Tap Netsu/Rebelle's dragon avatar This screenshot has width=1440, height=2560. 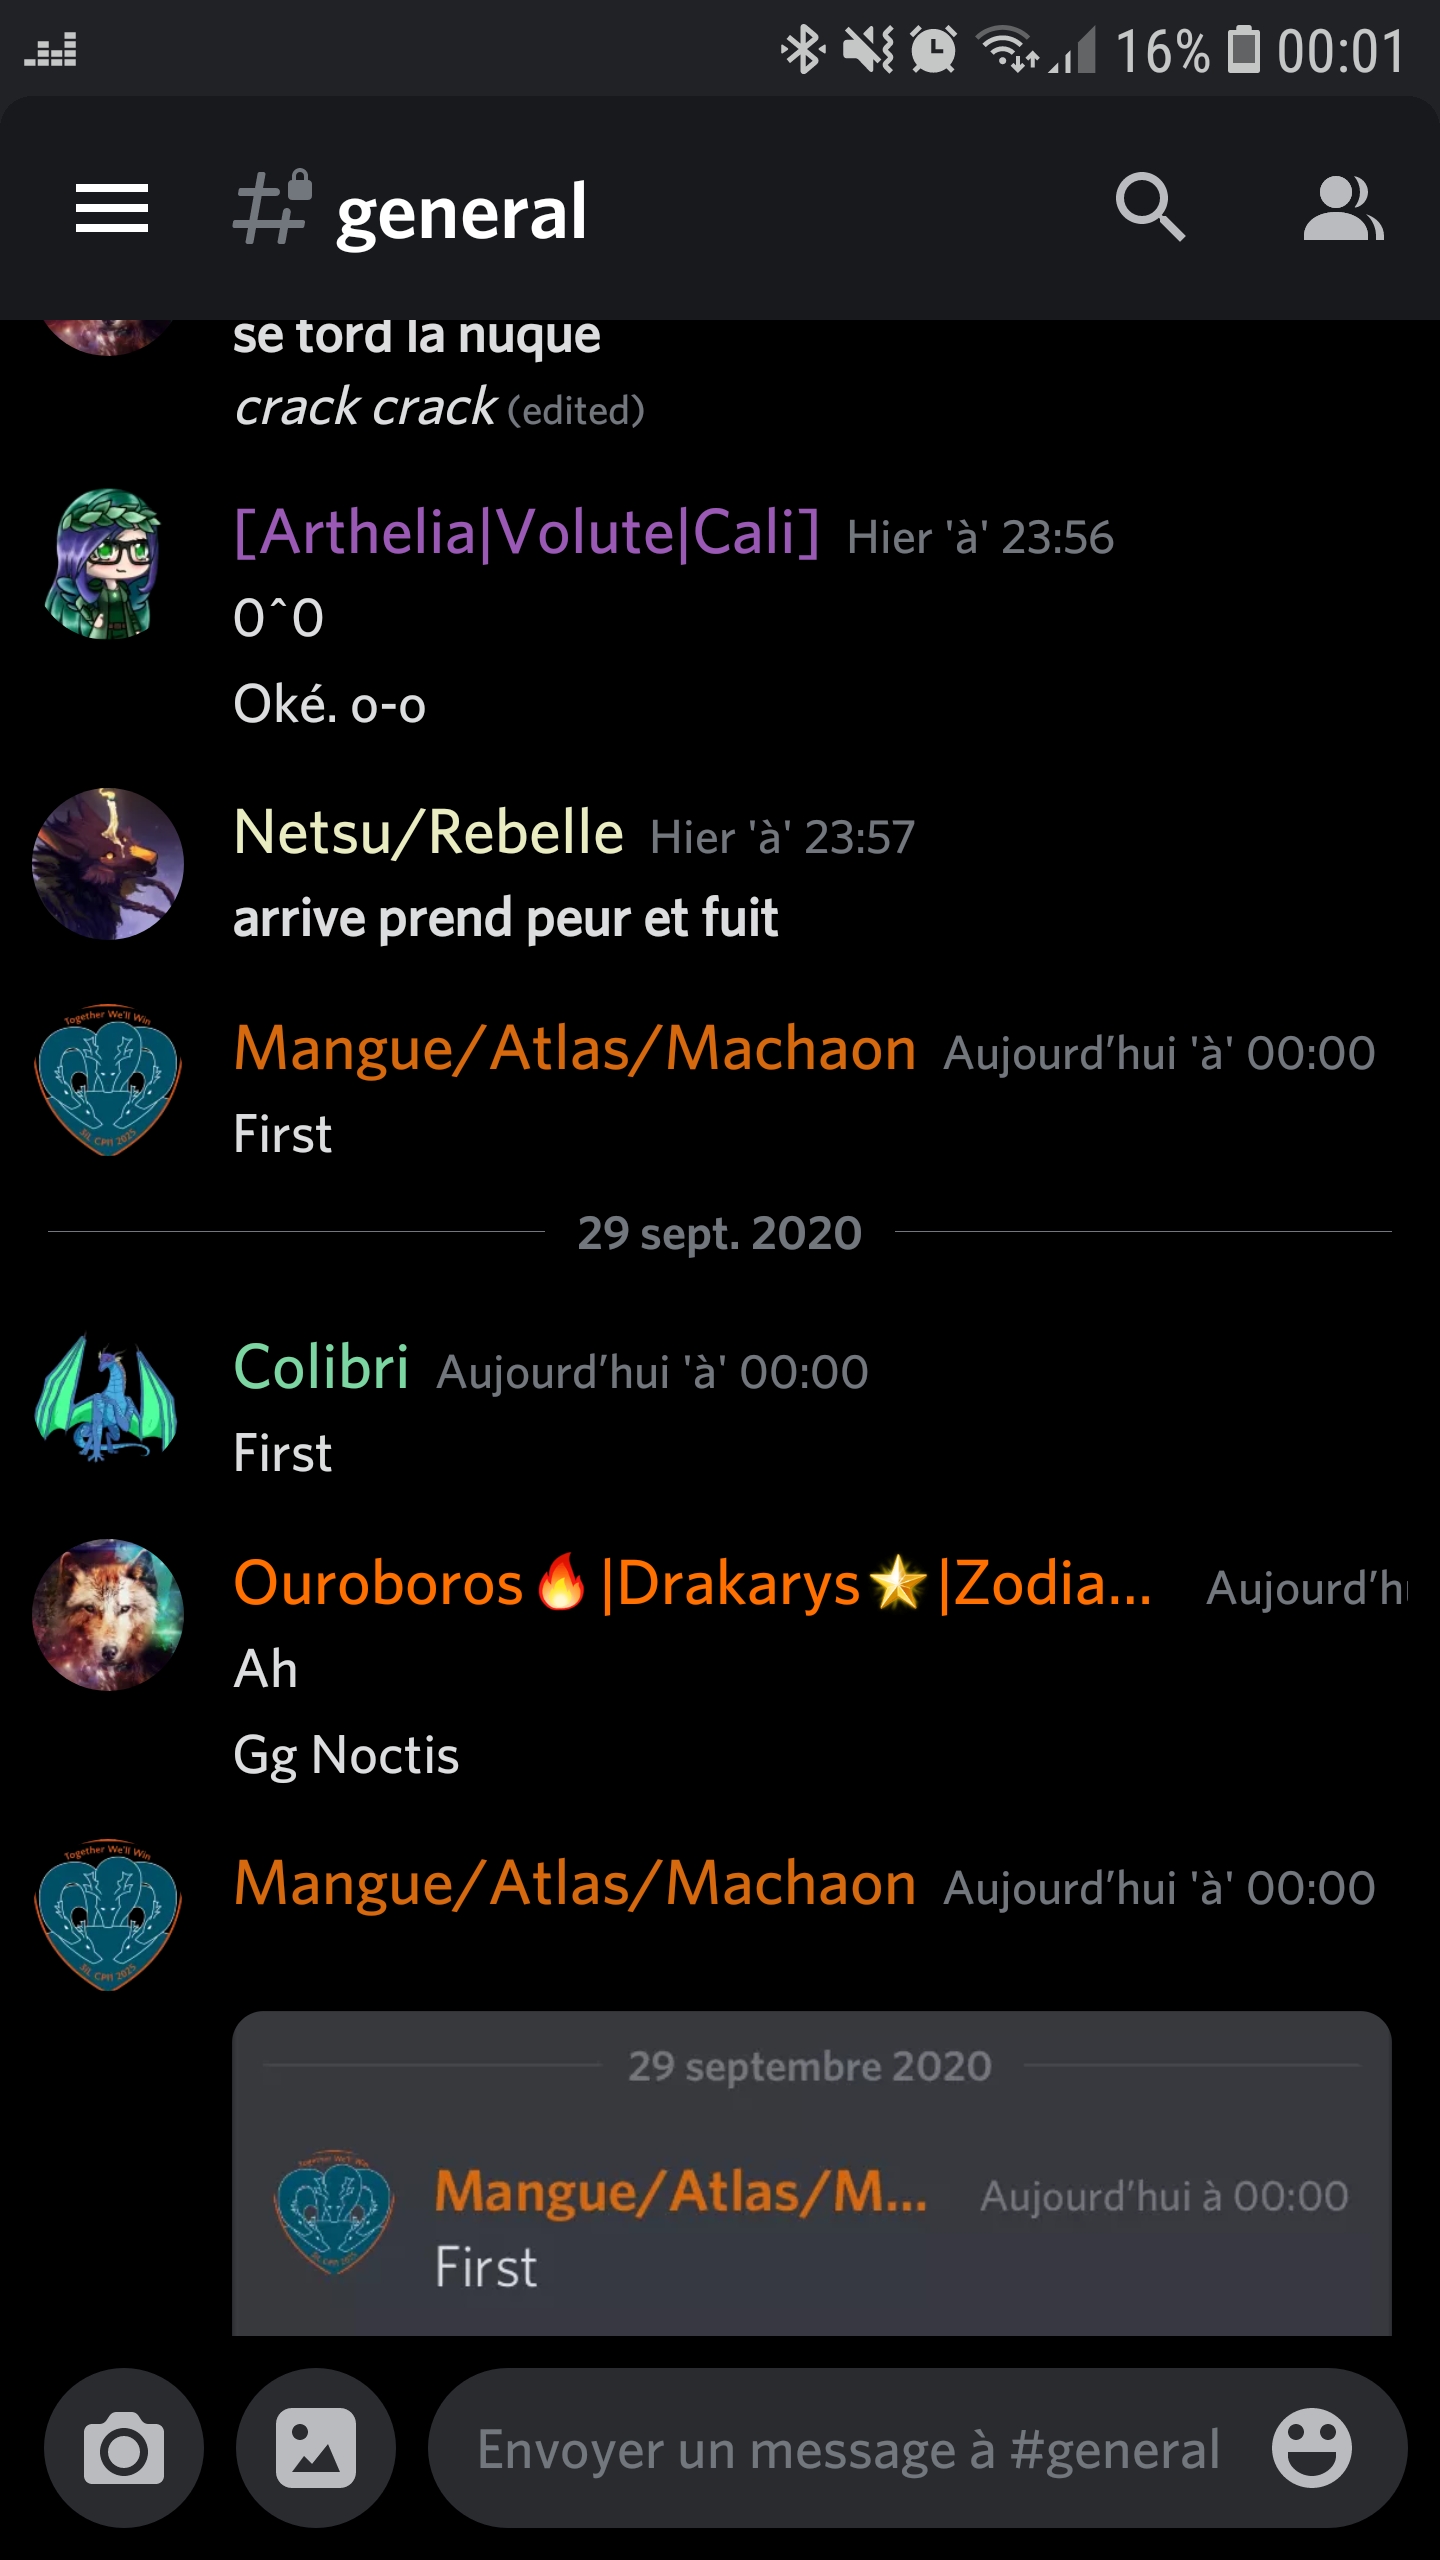[108, 864]
